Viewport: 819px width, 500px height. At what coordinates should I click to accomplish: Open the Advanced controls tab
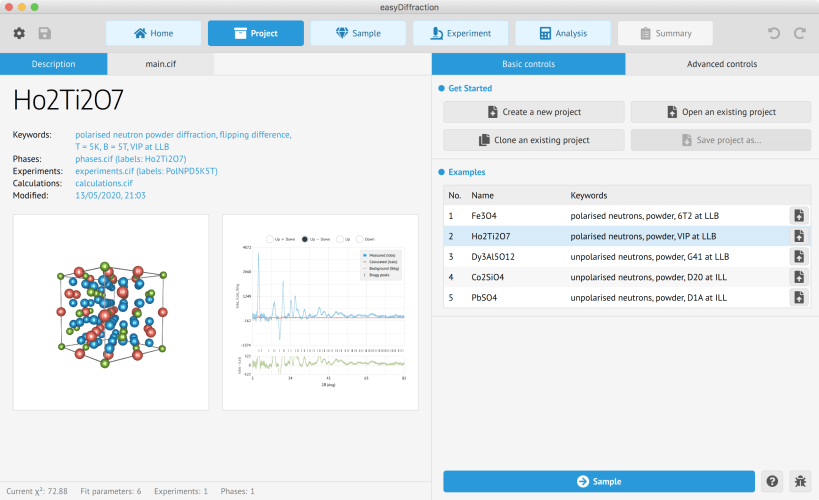coord(722,64)
